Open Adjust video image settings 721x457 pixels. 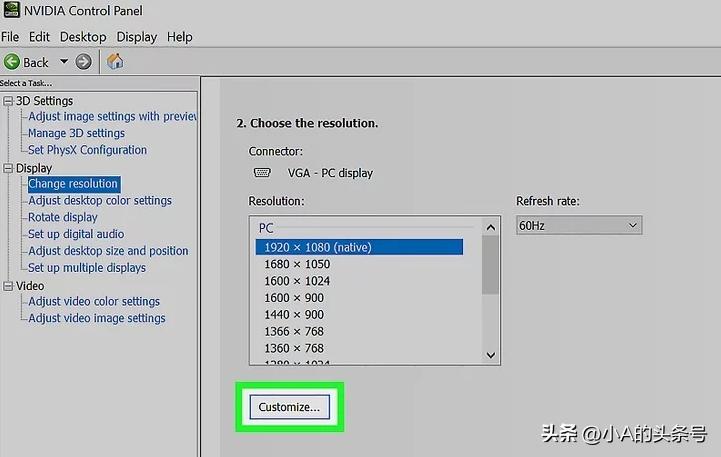97,318
